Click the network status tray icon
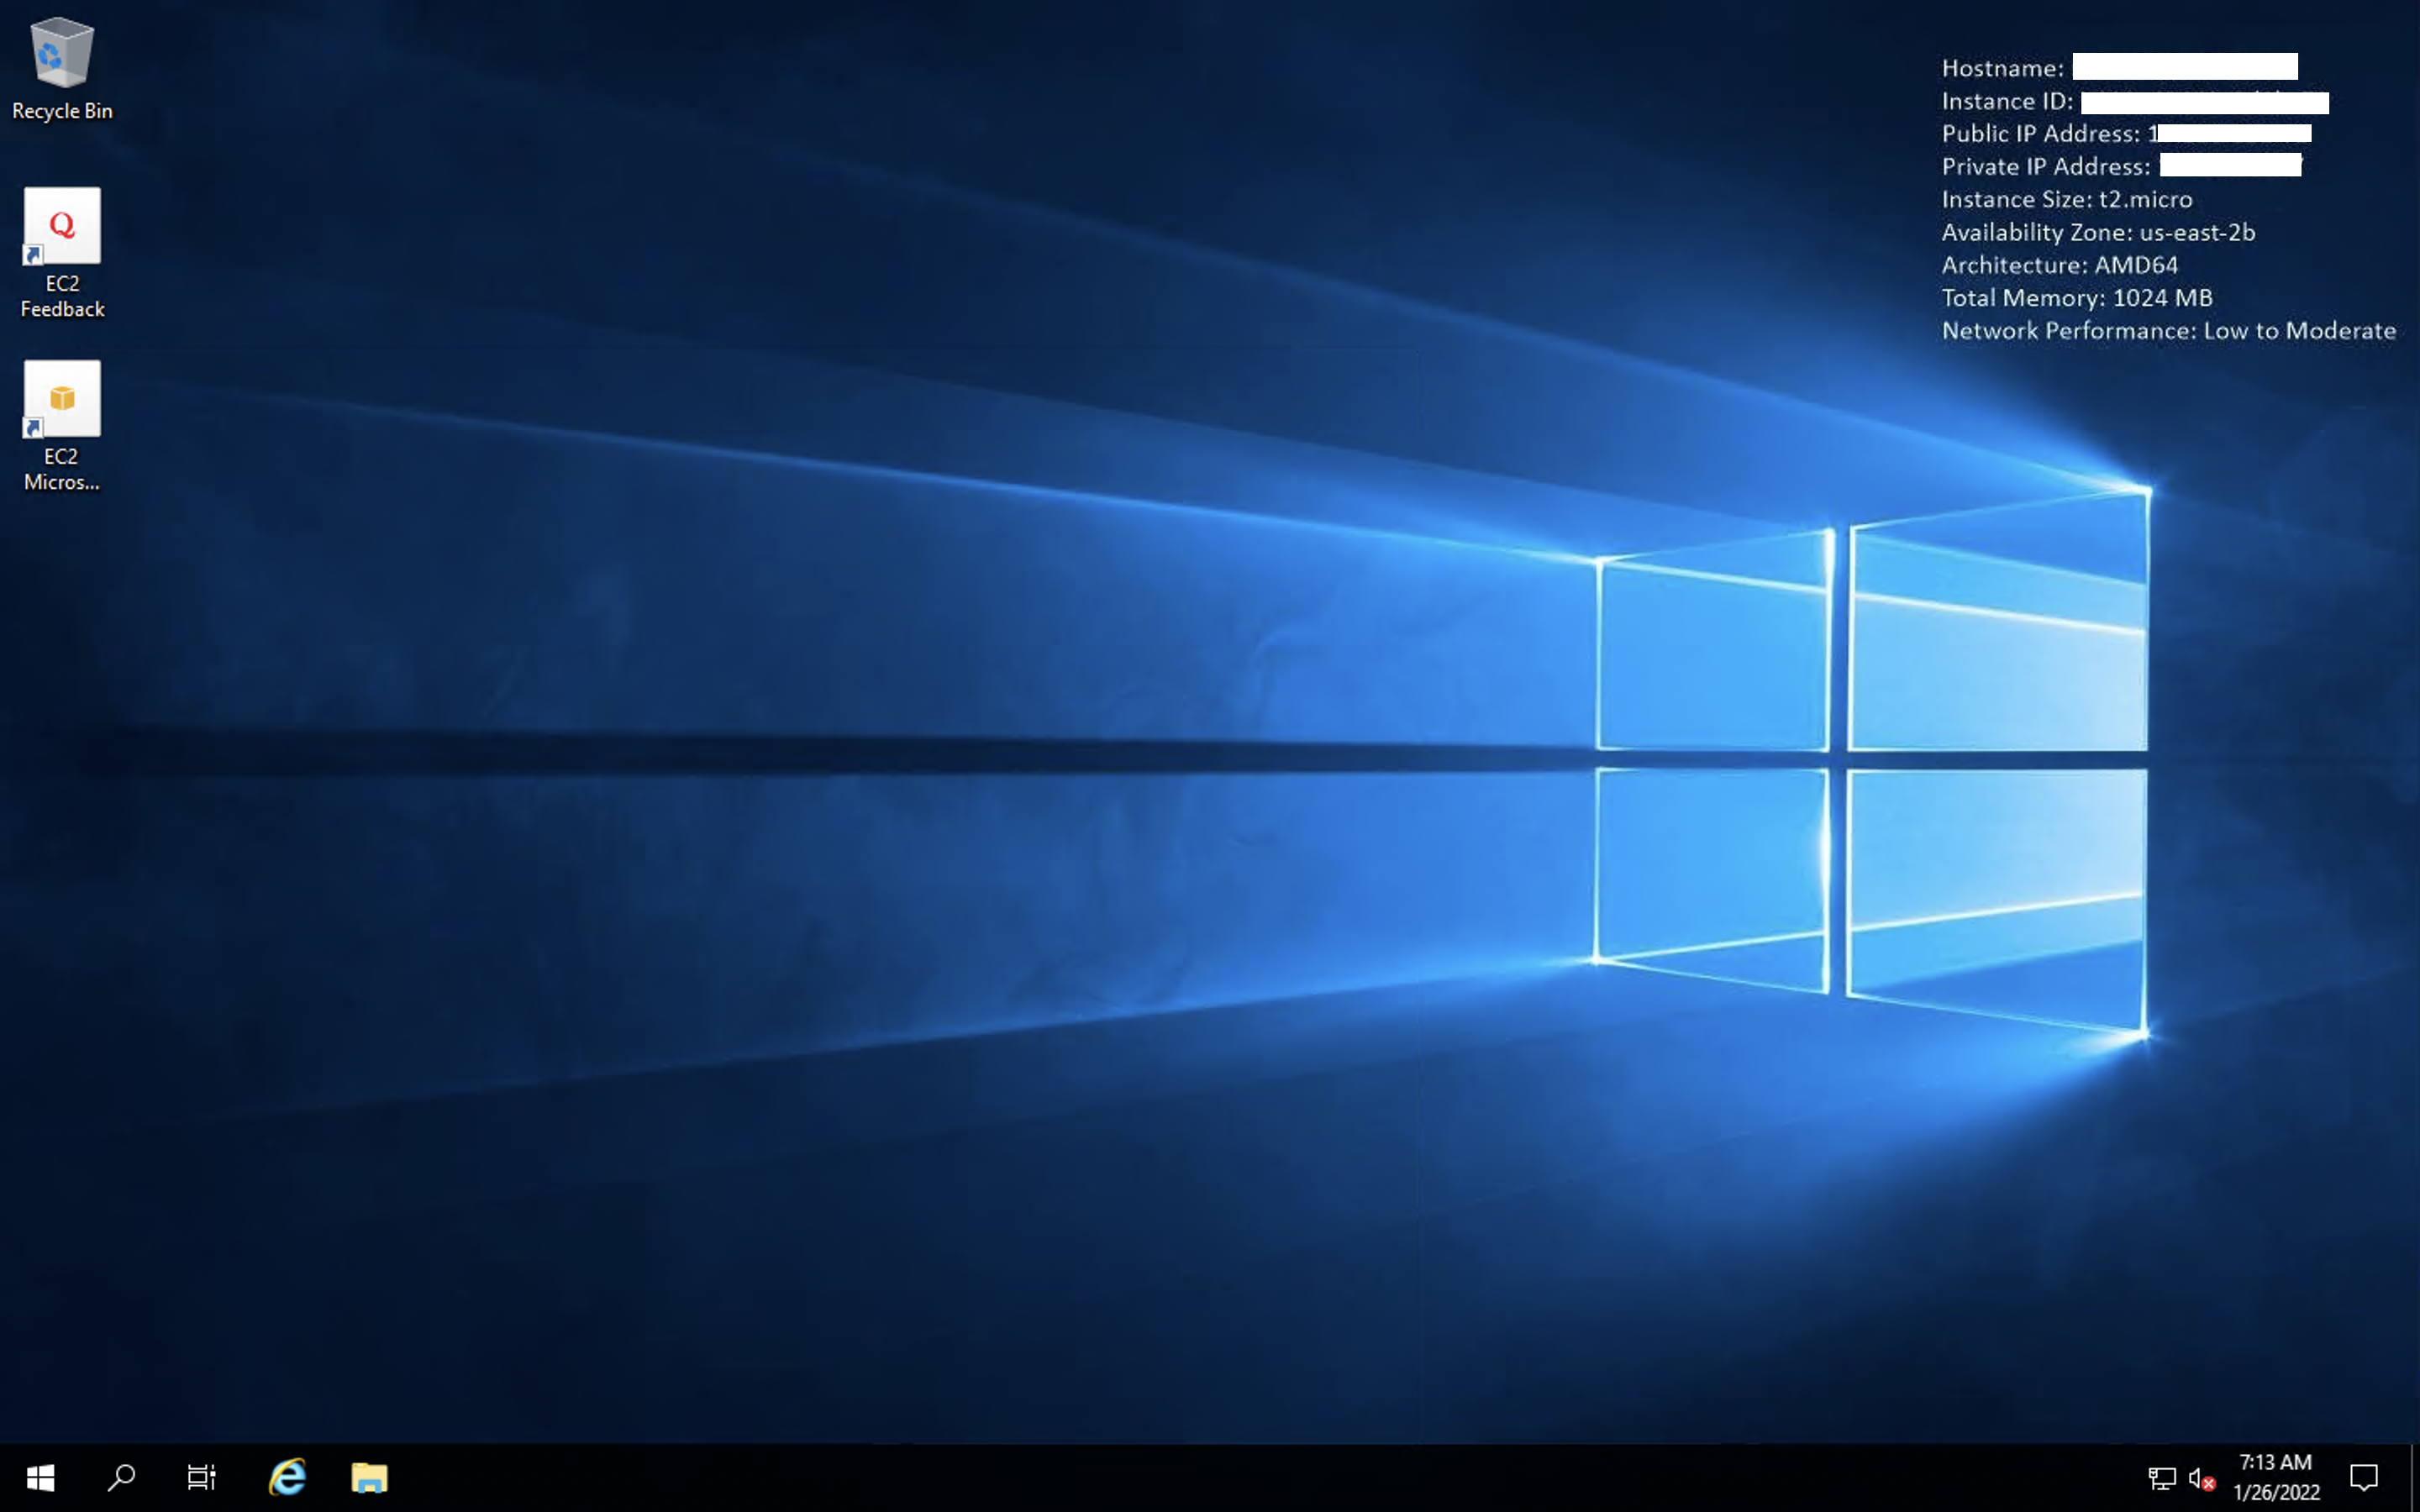The height and width of the screenshot is (1512, 2420). [2161, 1478]
